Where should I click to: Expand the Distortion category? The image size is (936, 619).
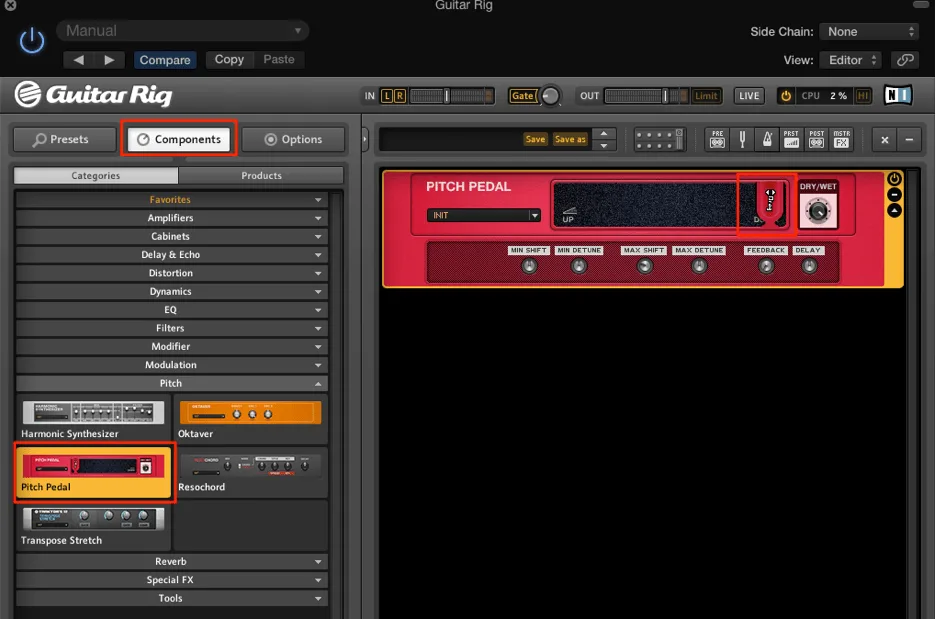(172, 273)
